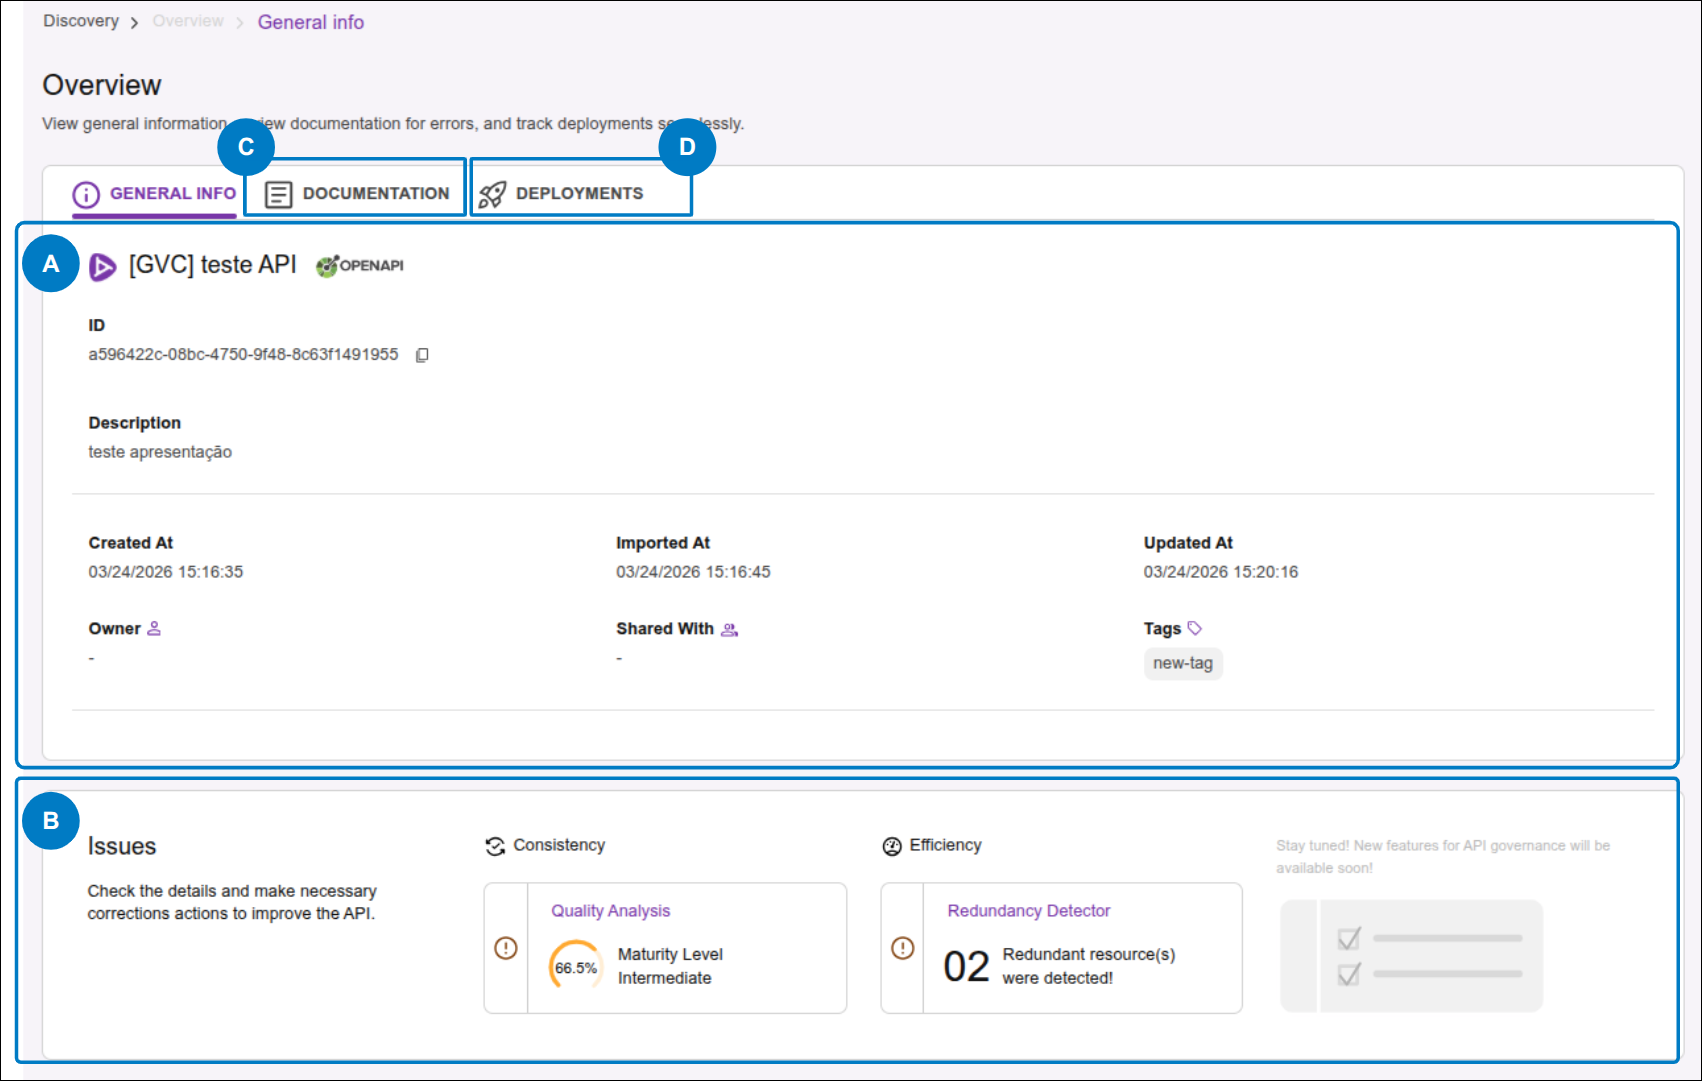Click the coming-soon checklist placeholder card
This screenshot has width=1702, height=1081.
pos(1411,956)
